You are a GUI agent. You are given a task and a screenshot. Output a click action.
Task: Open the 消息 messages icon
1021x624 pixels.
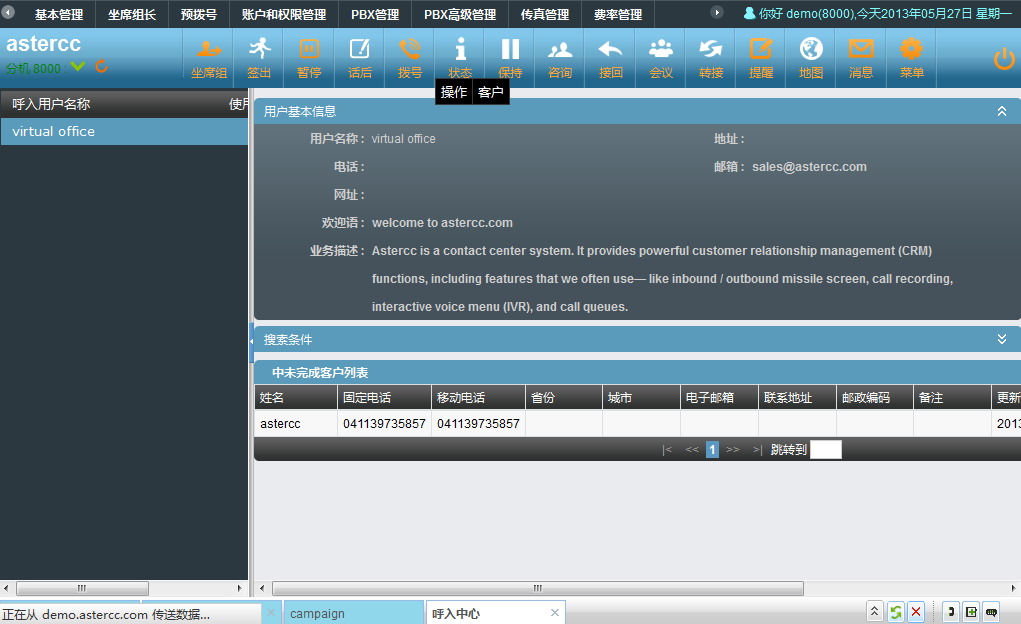tap(861, 56)
